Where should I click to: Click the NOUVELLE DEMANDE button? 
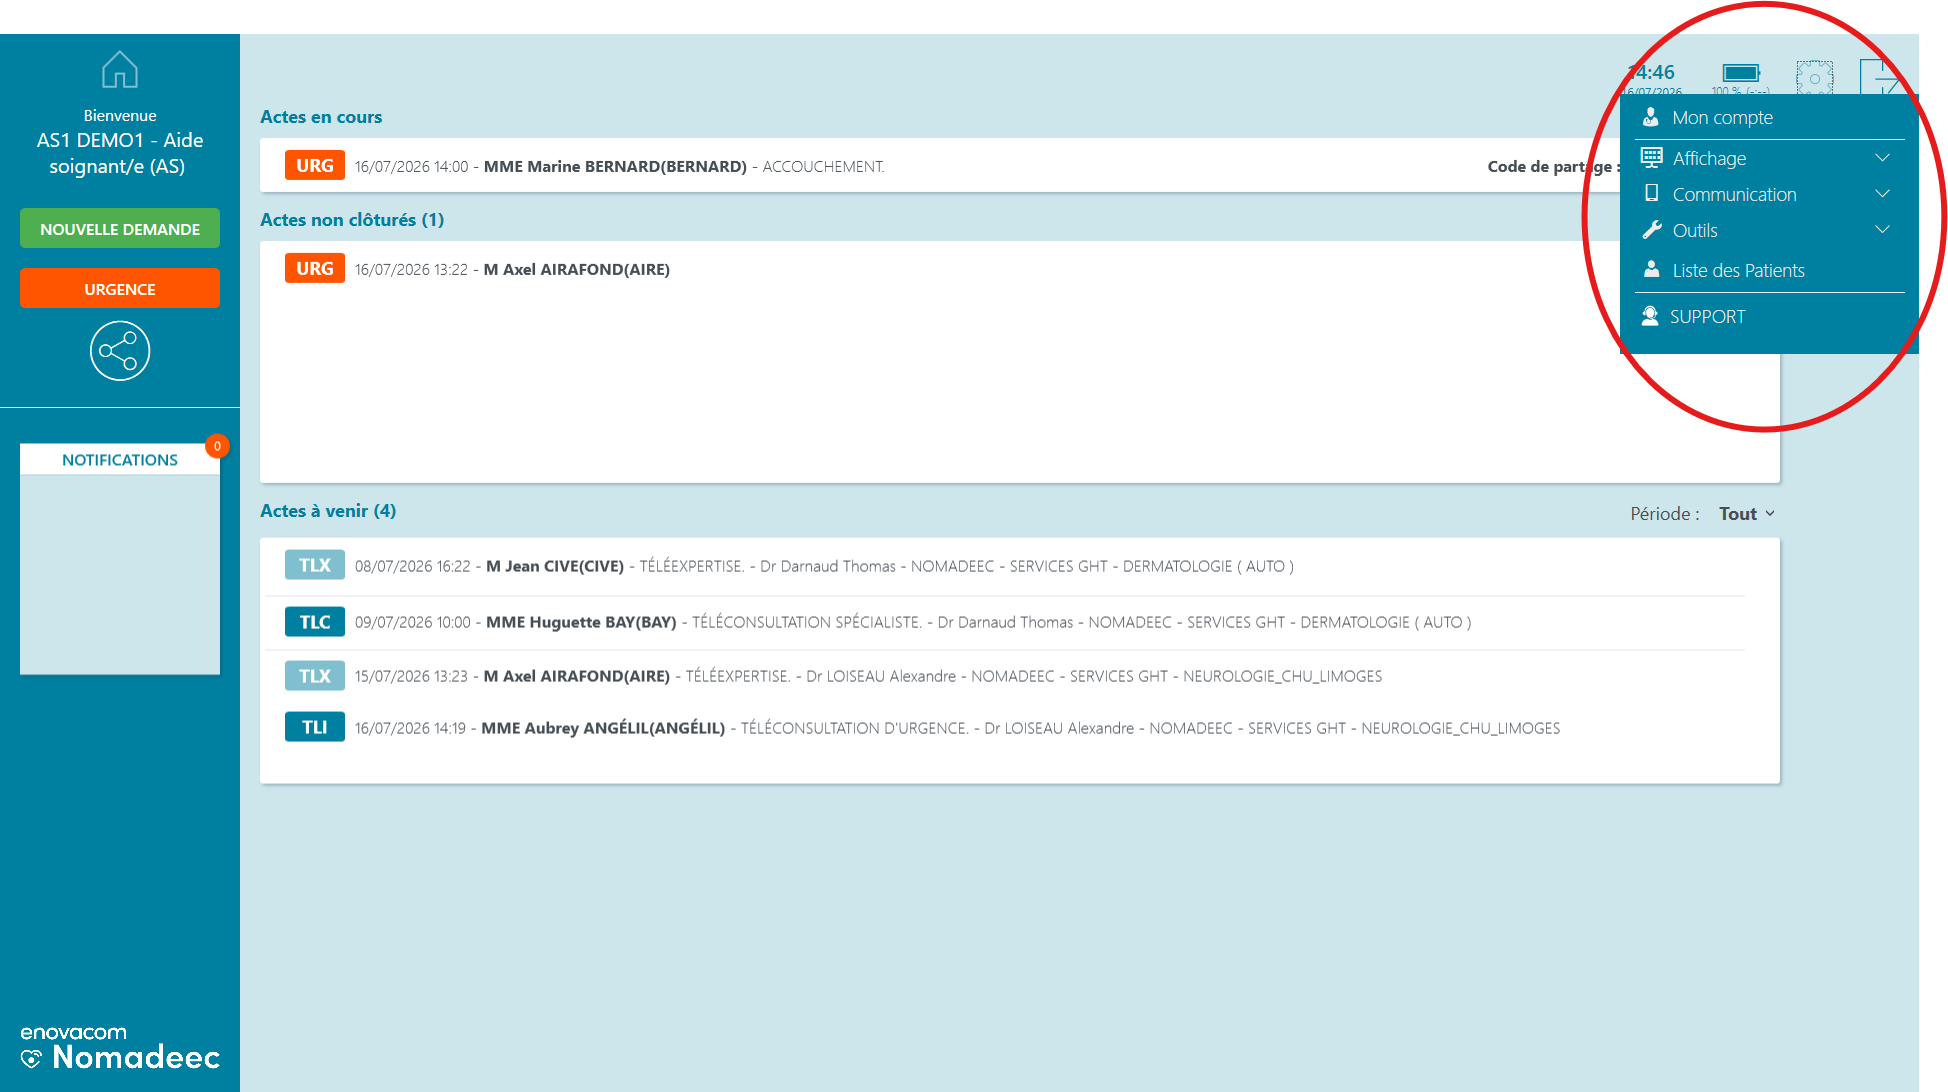120,229
